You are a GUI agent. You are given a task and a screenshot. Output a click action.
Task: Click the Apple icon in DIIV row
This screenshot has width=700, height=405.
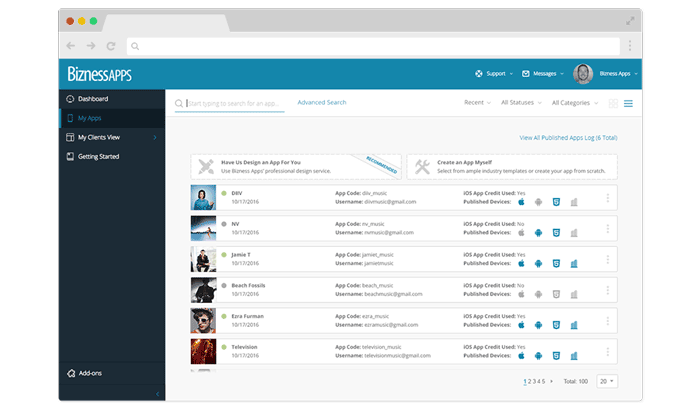click(521, 202)
